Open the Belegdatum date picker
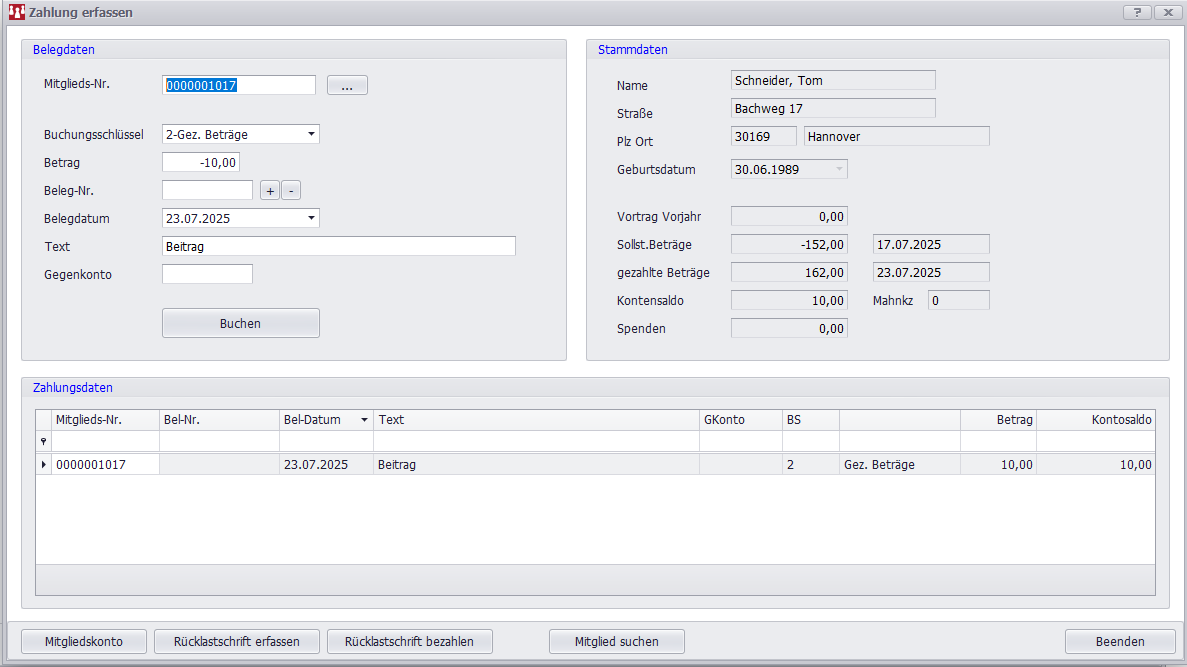The image size is (1187, 667). (311, 218)
